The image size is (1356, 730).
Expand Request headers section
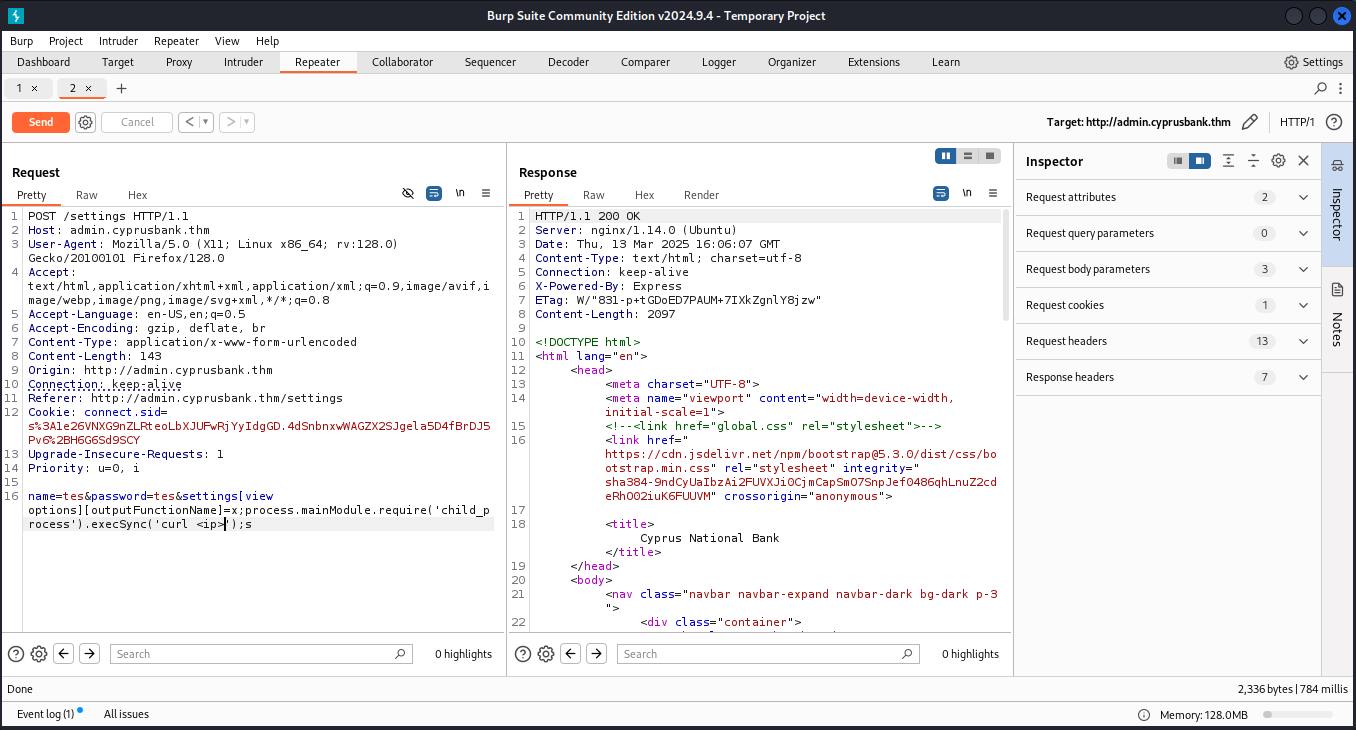[1167, 341]
